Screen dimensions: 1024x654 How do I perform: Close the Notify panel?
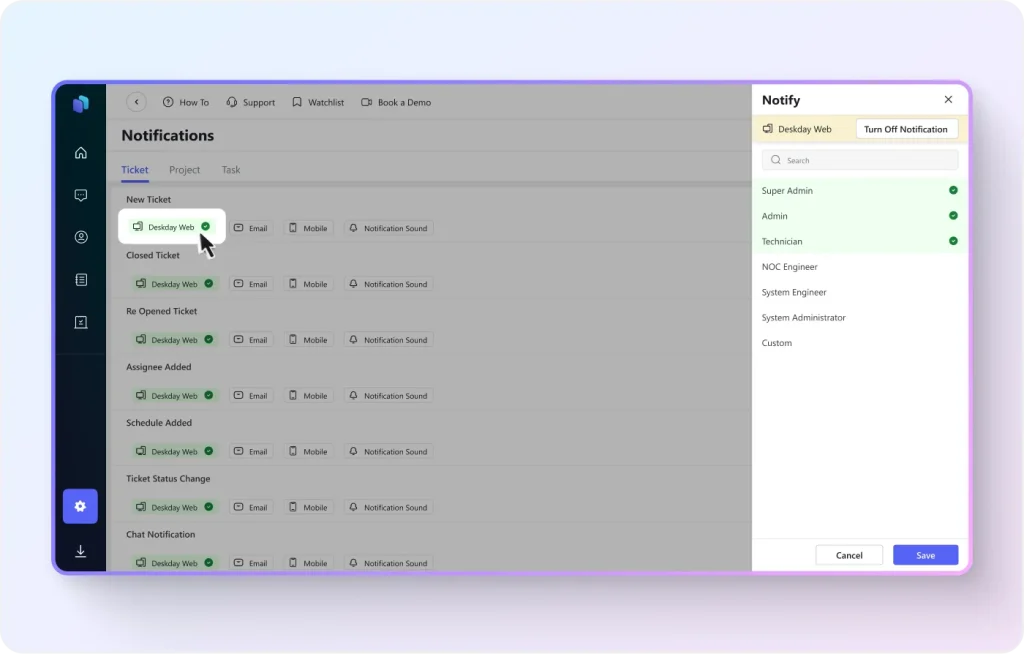(948, 100)
